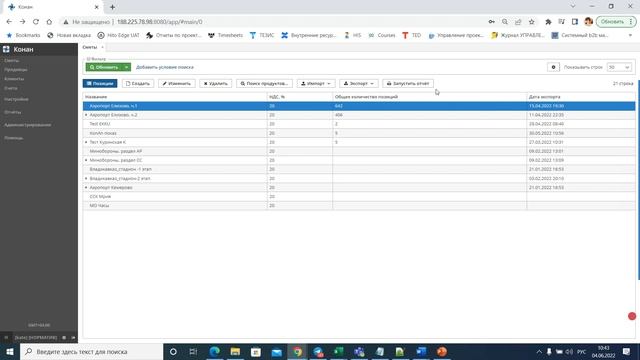Viewport: 640px width, 360px height.
Task: Open the saved passwords key icon
Action: [x=491, y=22]
